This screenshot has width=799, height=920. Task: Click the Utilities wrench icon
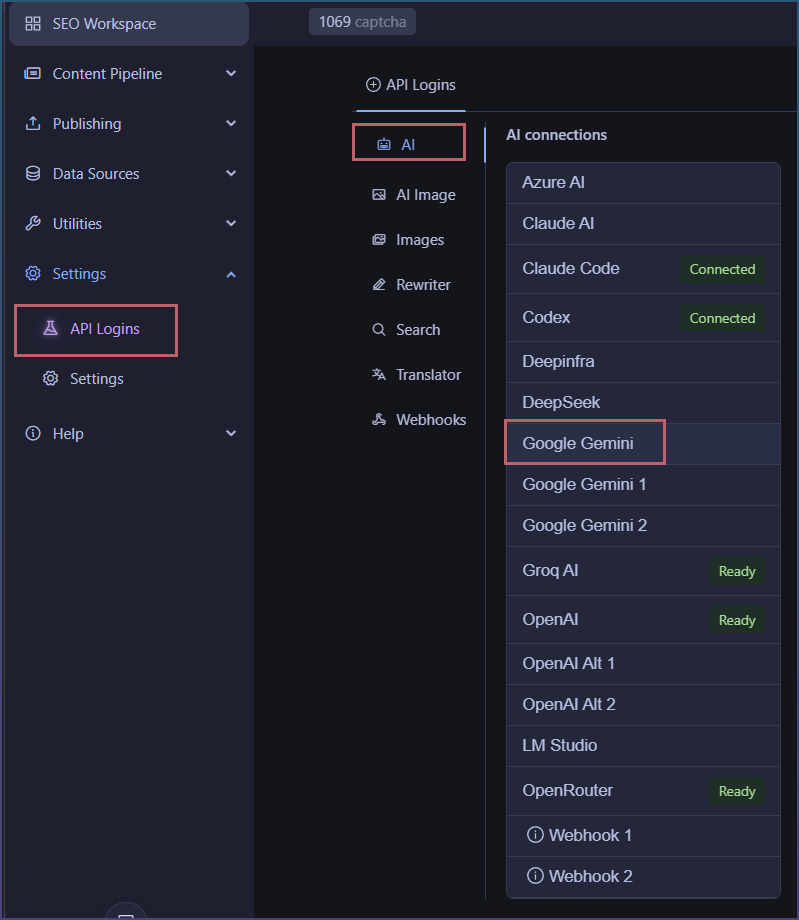tap(33, 223)
